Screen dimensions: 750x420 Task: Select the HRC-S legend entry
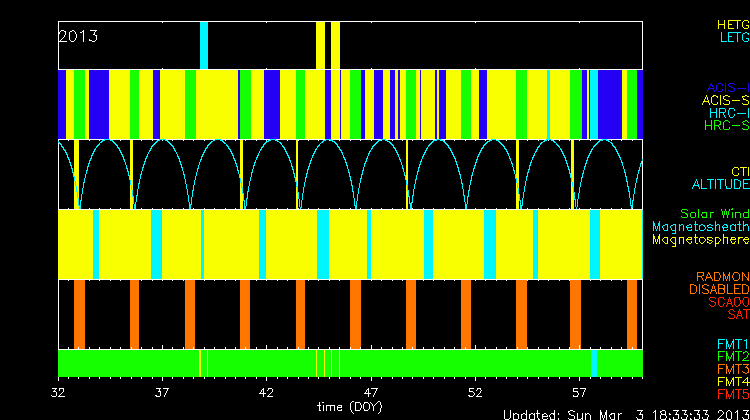pyautogui.click(x=725, y=126)
